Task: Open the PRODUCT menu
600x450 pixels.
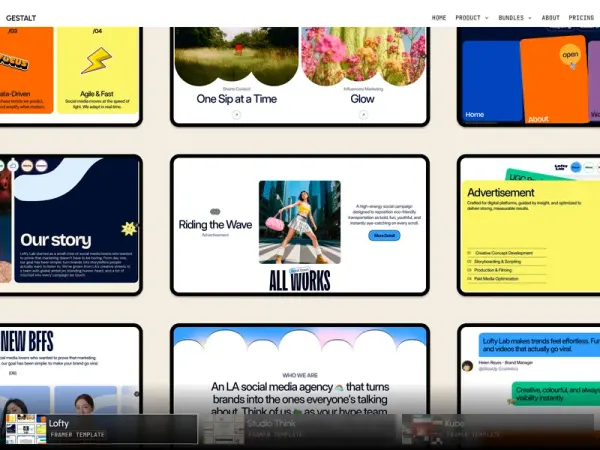Action: pyautogui.click(x=468, y=18)
